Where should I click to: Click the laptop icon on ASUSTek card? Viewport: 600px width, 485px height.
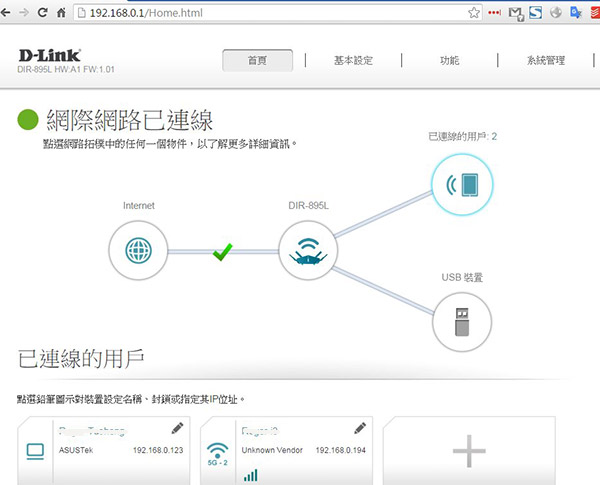click(x=34, y=452)
